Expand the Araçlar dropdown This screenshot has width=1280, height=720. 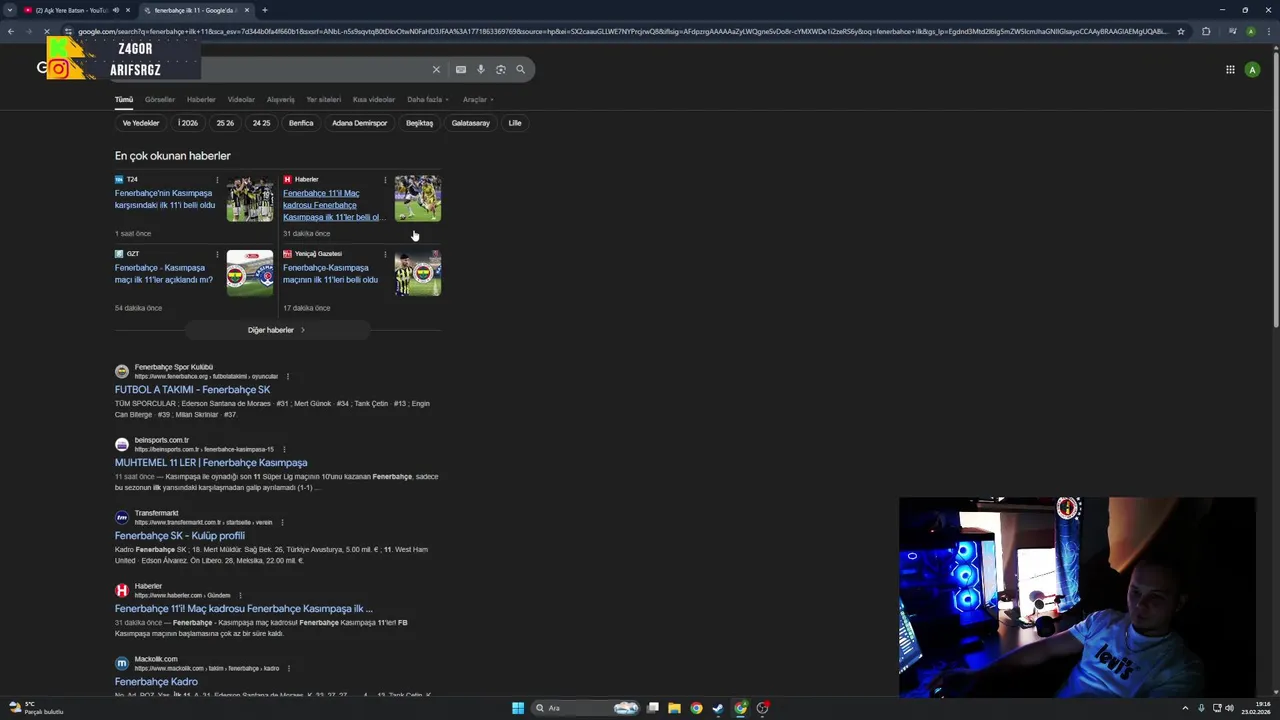click(478, 99)
